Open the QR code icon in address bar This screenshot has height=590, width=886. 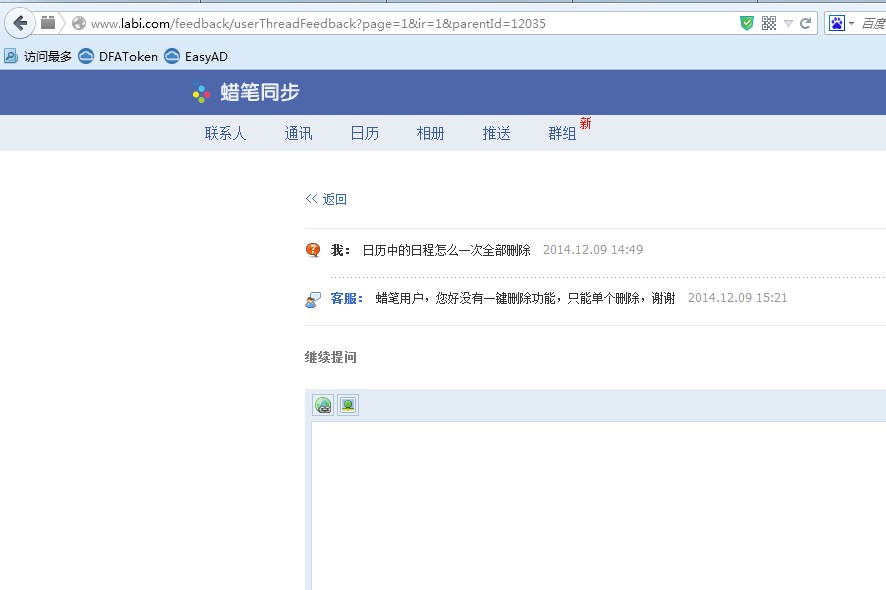[768, 23]
